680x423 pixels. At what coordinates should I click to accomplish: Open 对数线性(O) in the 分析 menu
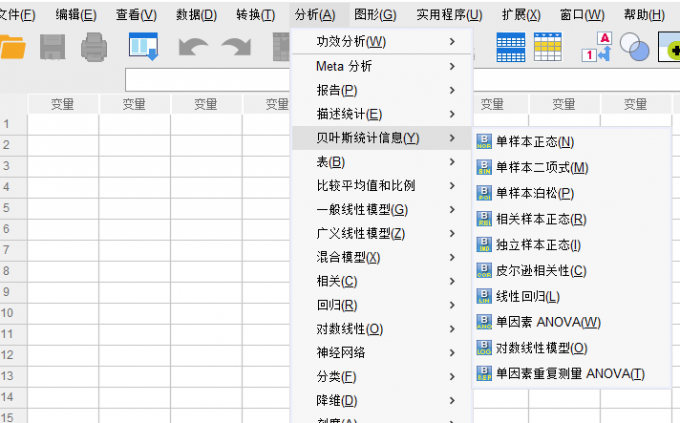click(382, 329)
